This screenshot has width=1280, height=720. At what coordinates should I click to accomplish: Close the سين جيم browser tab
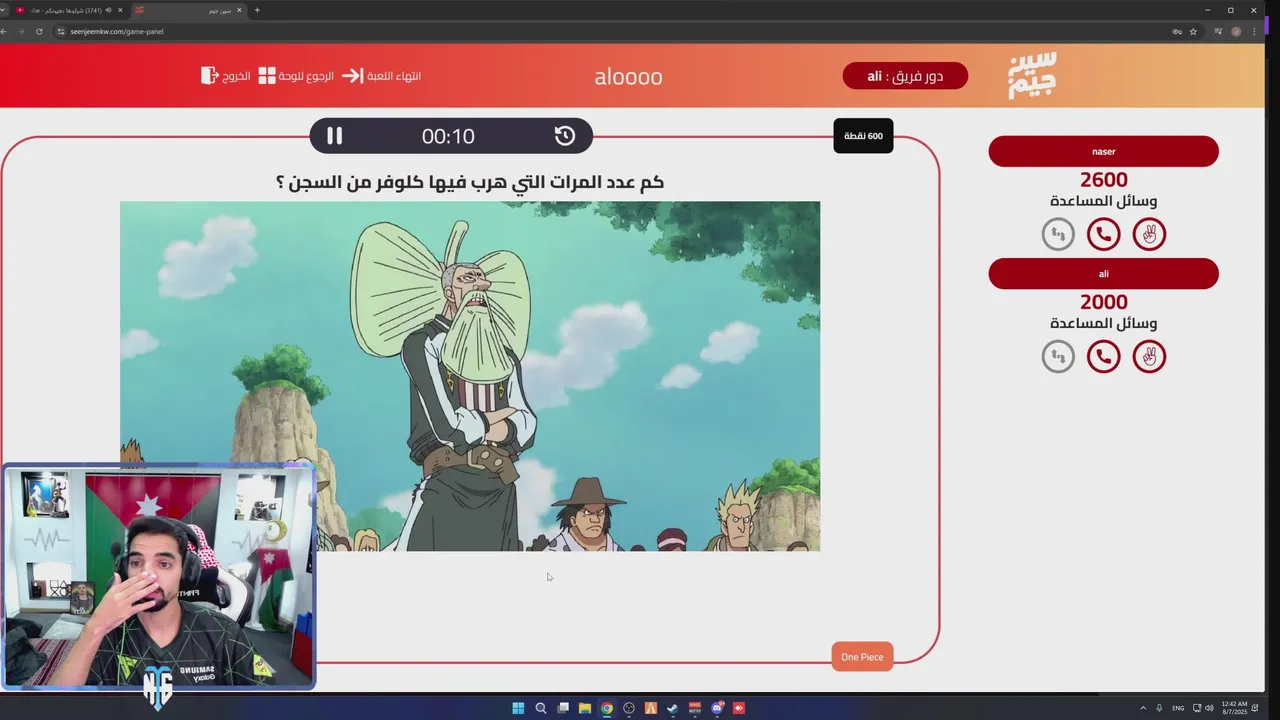[x=240, y=10]
